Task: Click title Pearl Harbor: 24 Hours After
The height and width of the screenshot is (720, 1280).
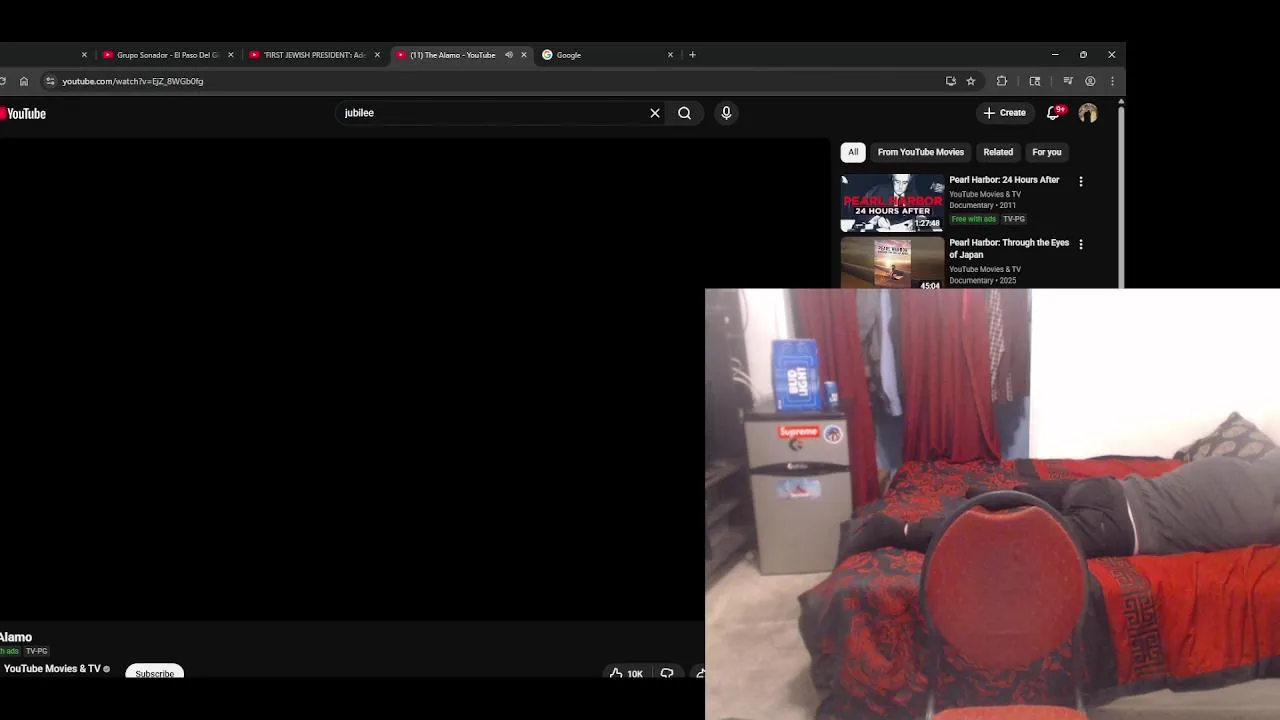Action: pyautogui.click(x=1004, y=180)
